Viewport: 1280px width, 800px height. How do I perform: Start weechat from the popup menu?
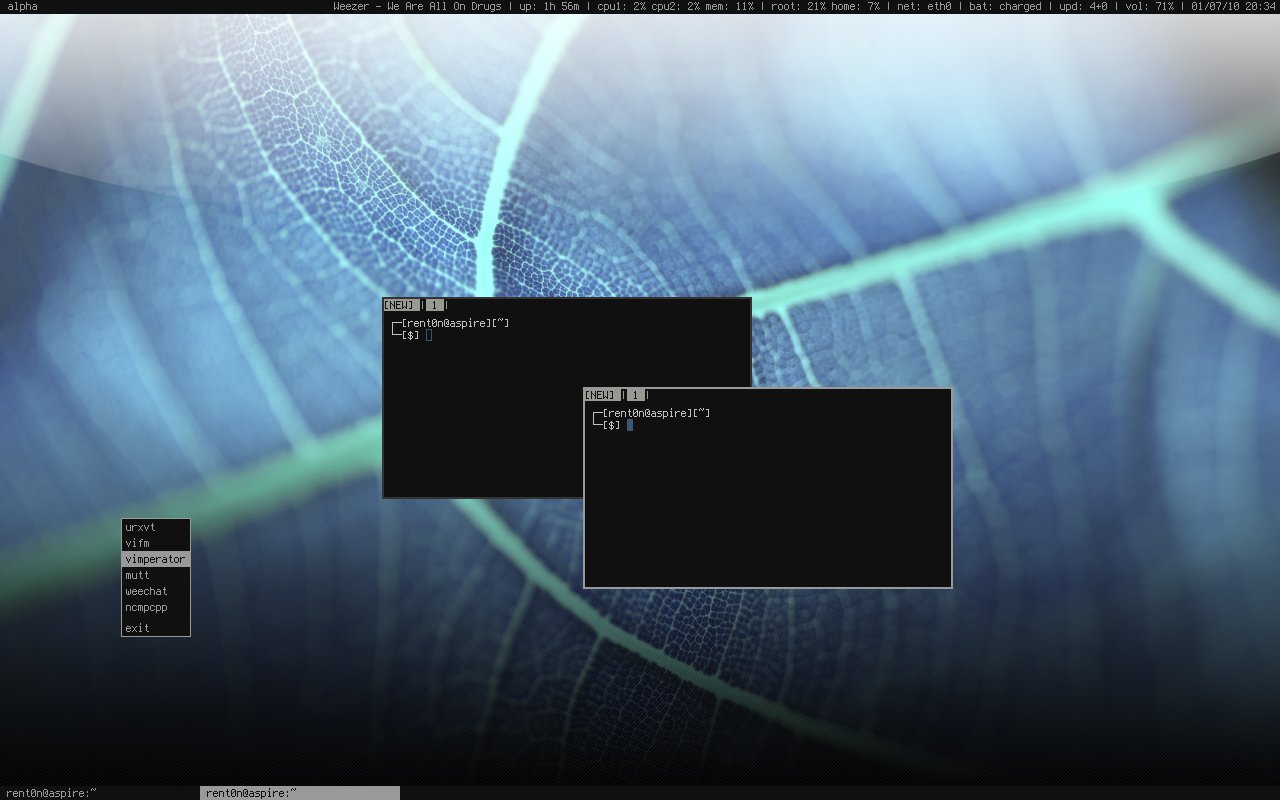click(156, 591)
